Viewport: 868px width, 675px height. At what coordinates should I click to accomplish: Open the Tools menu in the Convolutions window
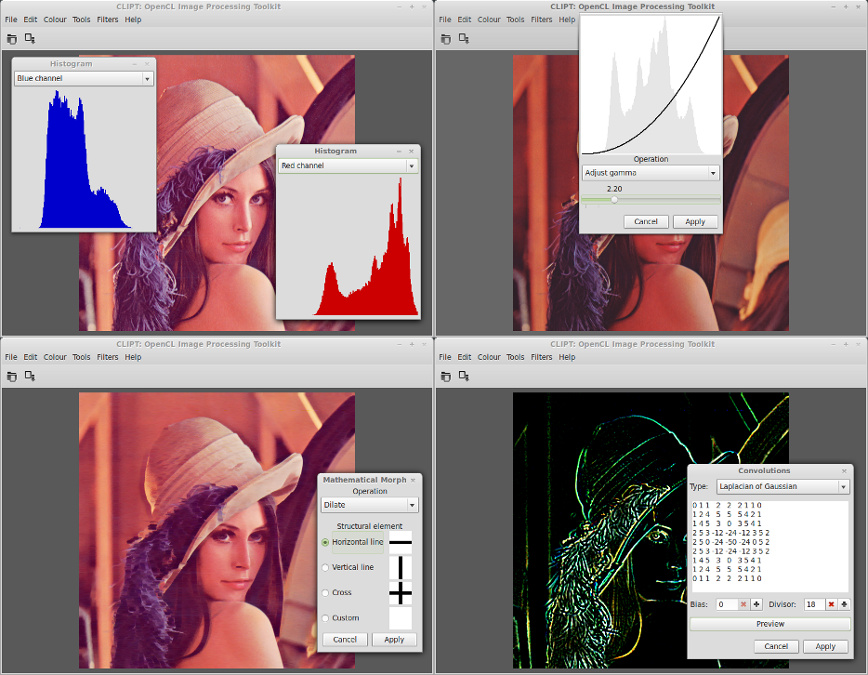[x=515, y=357]
